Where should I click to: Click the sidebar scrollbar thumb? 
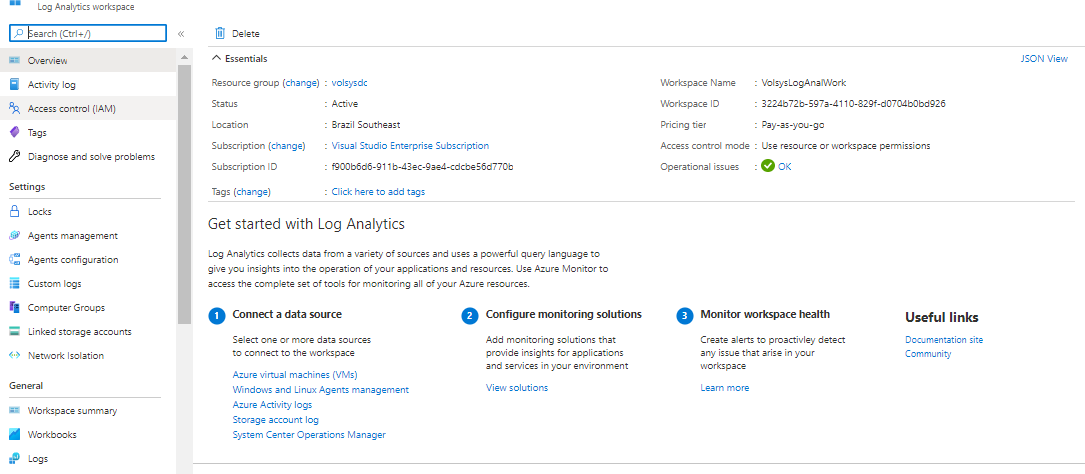point(184,194)
